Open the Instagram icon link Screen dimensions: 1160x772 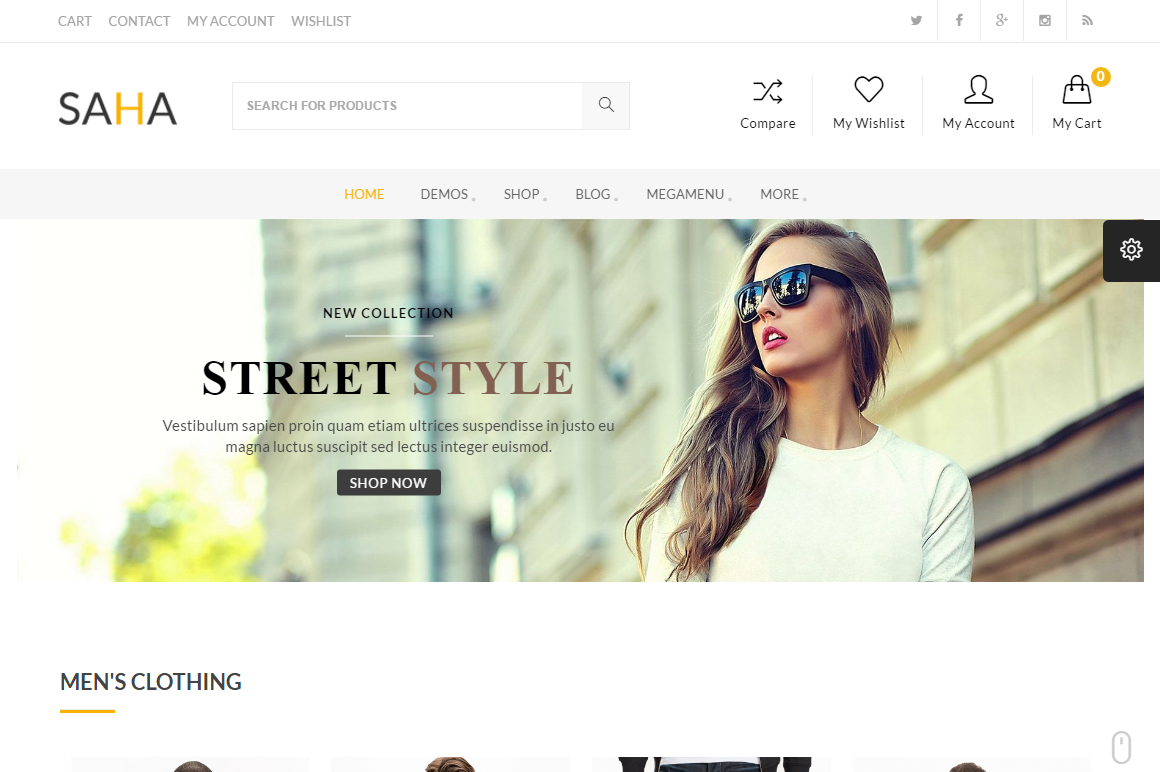click(1045, 21)
